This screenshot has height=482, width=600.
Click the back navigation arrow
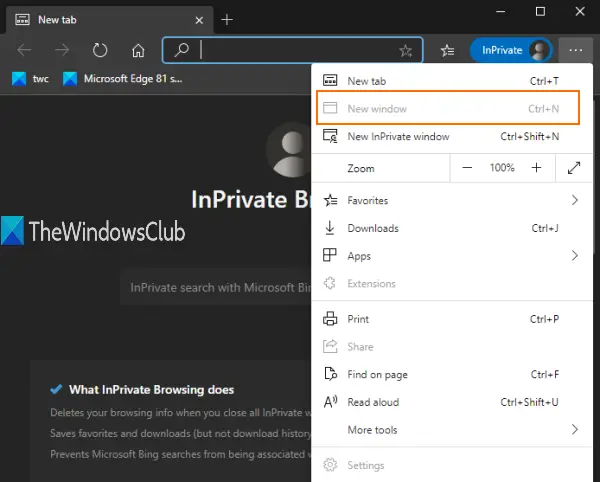(x=24, y=50)
